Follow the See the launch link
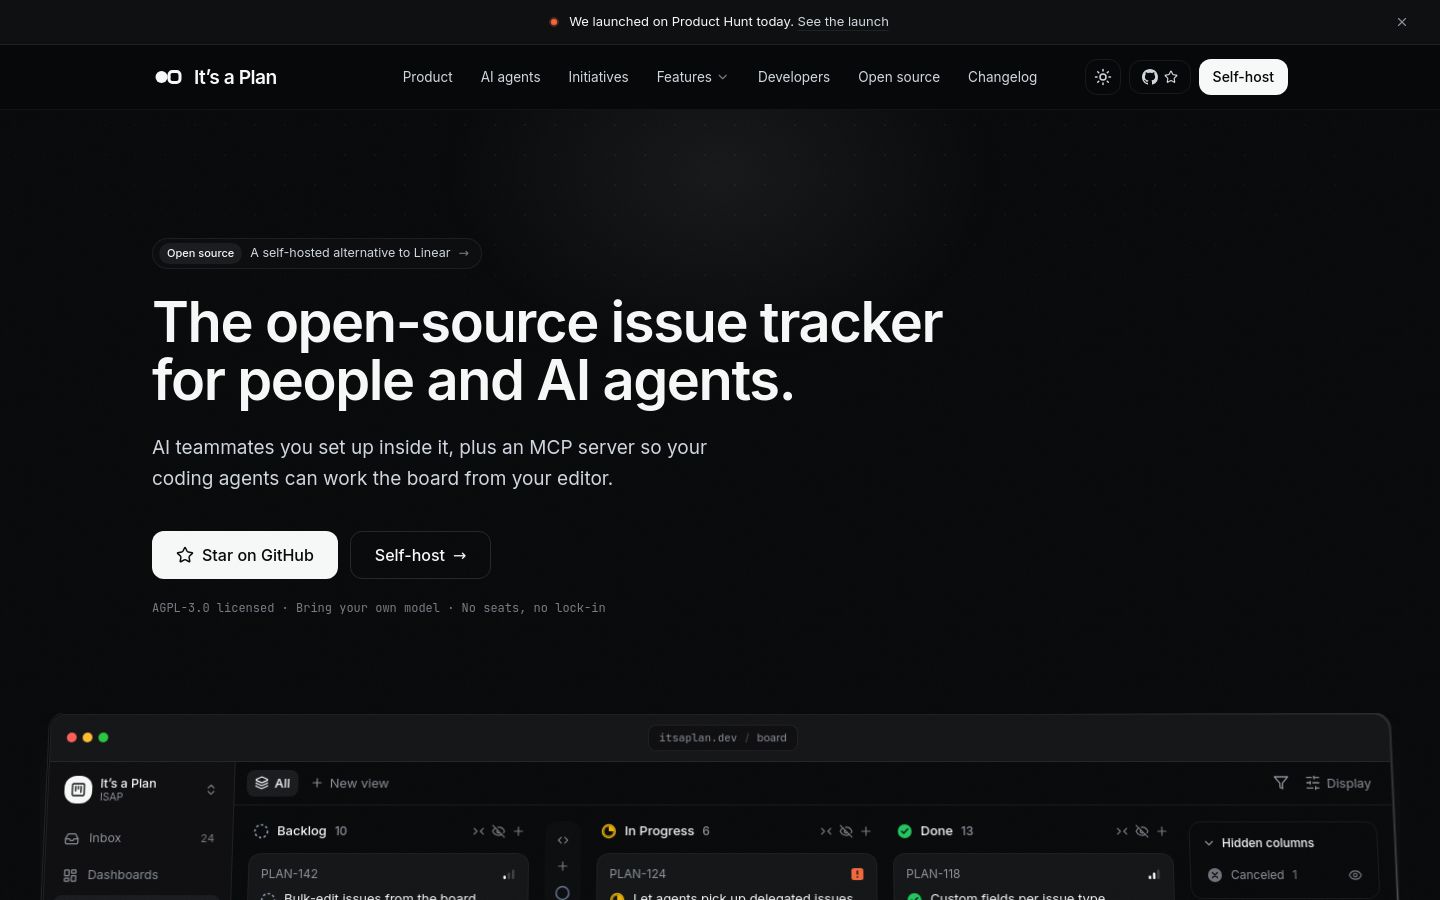This screenshot has height=900, width=1440. 843,21
